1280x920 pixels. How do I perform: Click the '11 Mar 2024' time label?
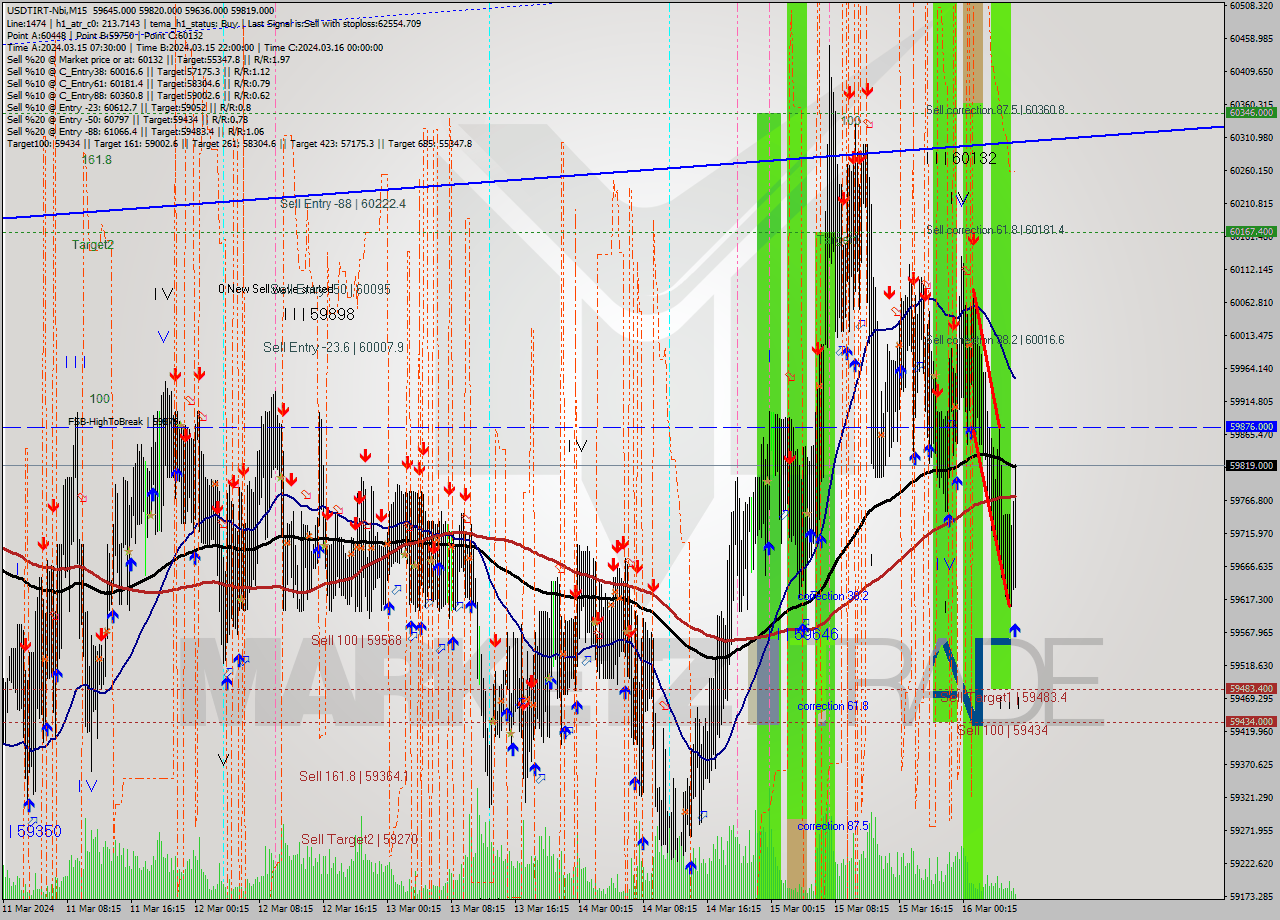click(29, 910)
